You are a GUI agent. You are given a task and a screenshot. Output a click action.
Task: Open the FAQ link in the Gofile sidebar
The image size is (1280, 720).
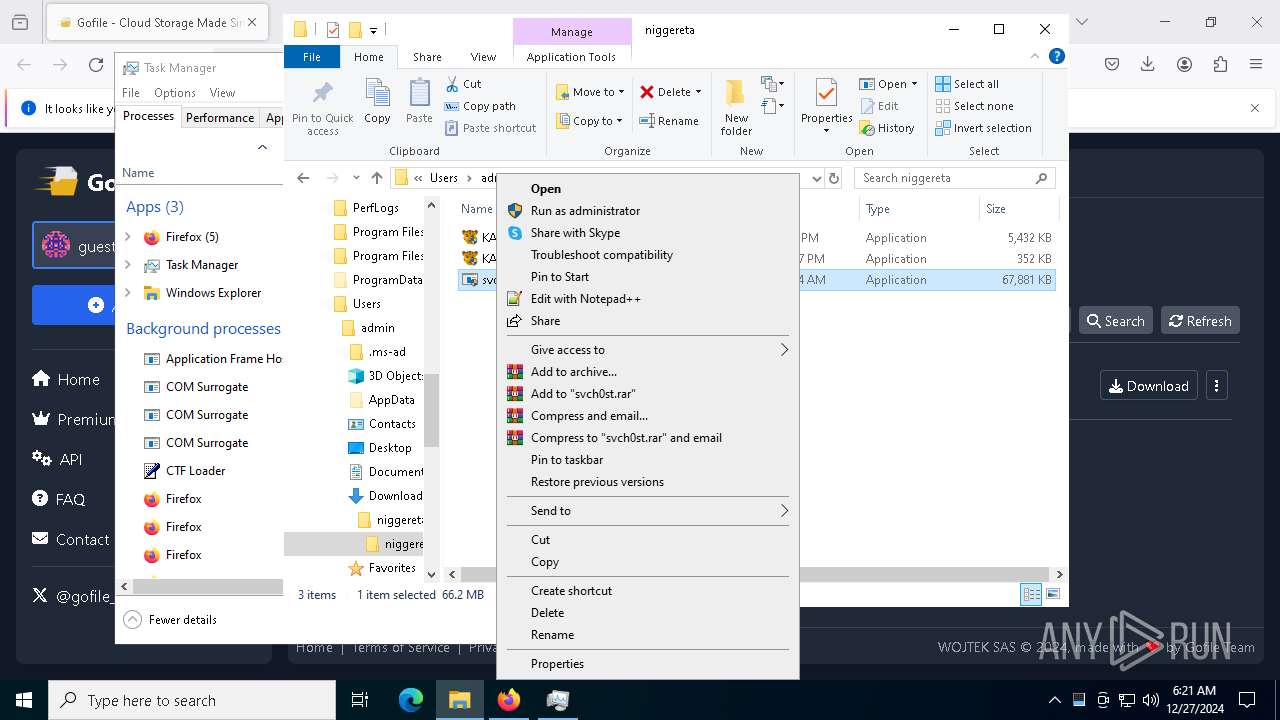pos(59,499)
